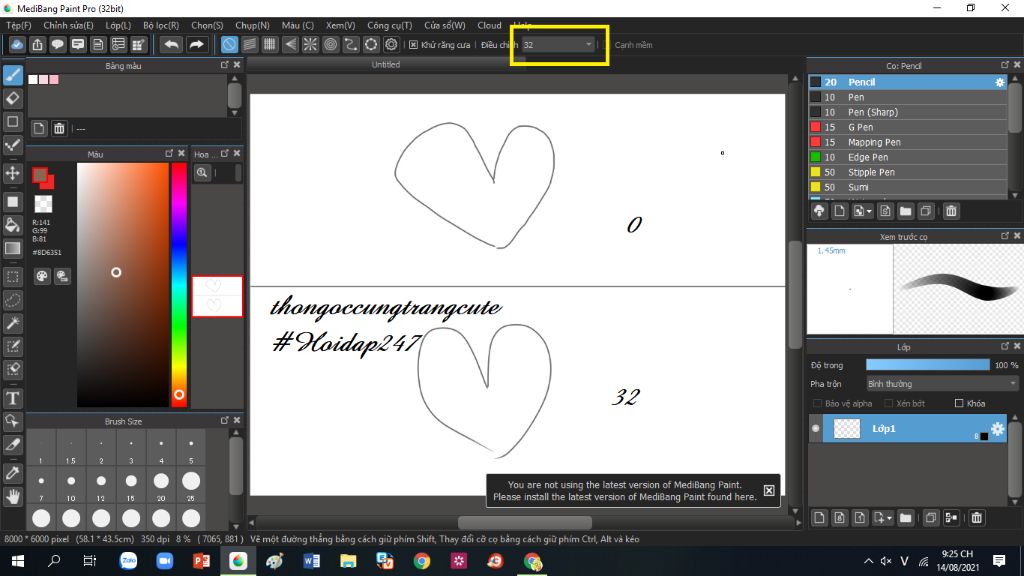
Task: Zoom in the navigator panel
Action: tap(202, 172)
